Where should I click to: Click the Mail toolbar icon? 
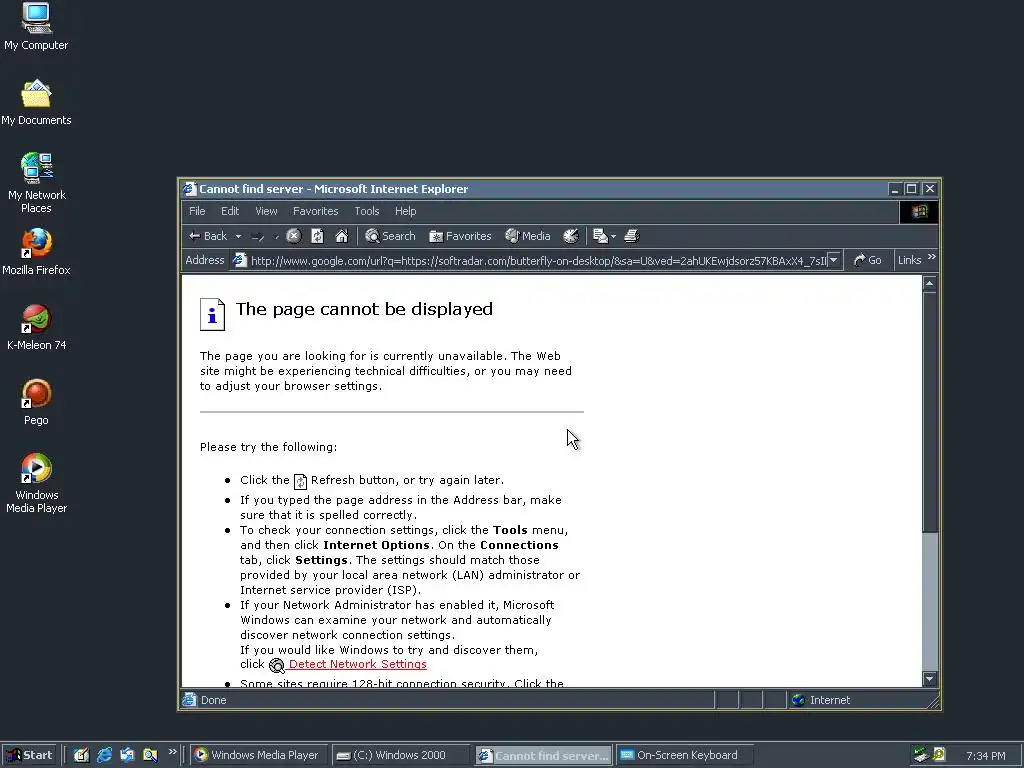(x=600, y=236)
